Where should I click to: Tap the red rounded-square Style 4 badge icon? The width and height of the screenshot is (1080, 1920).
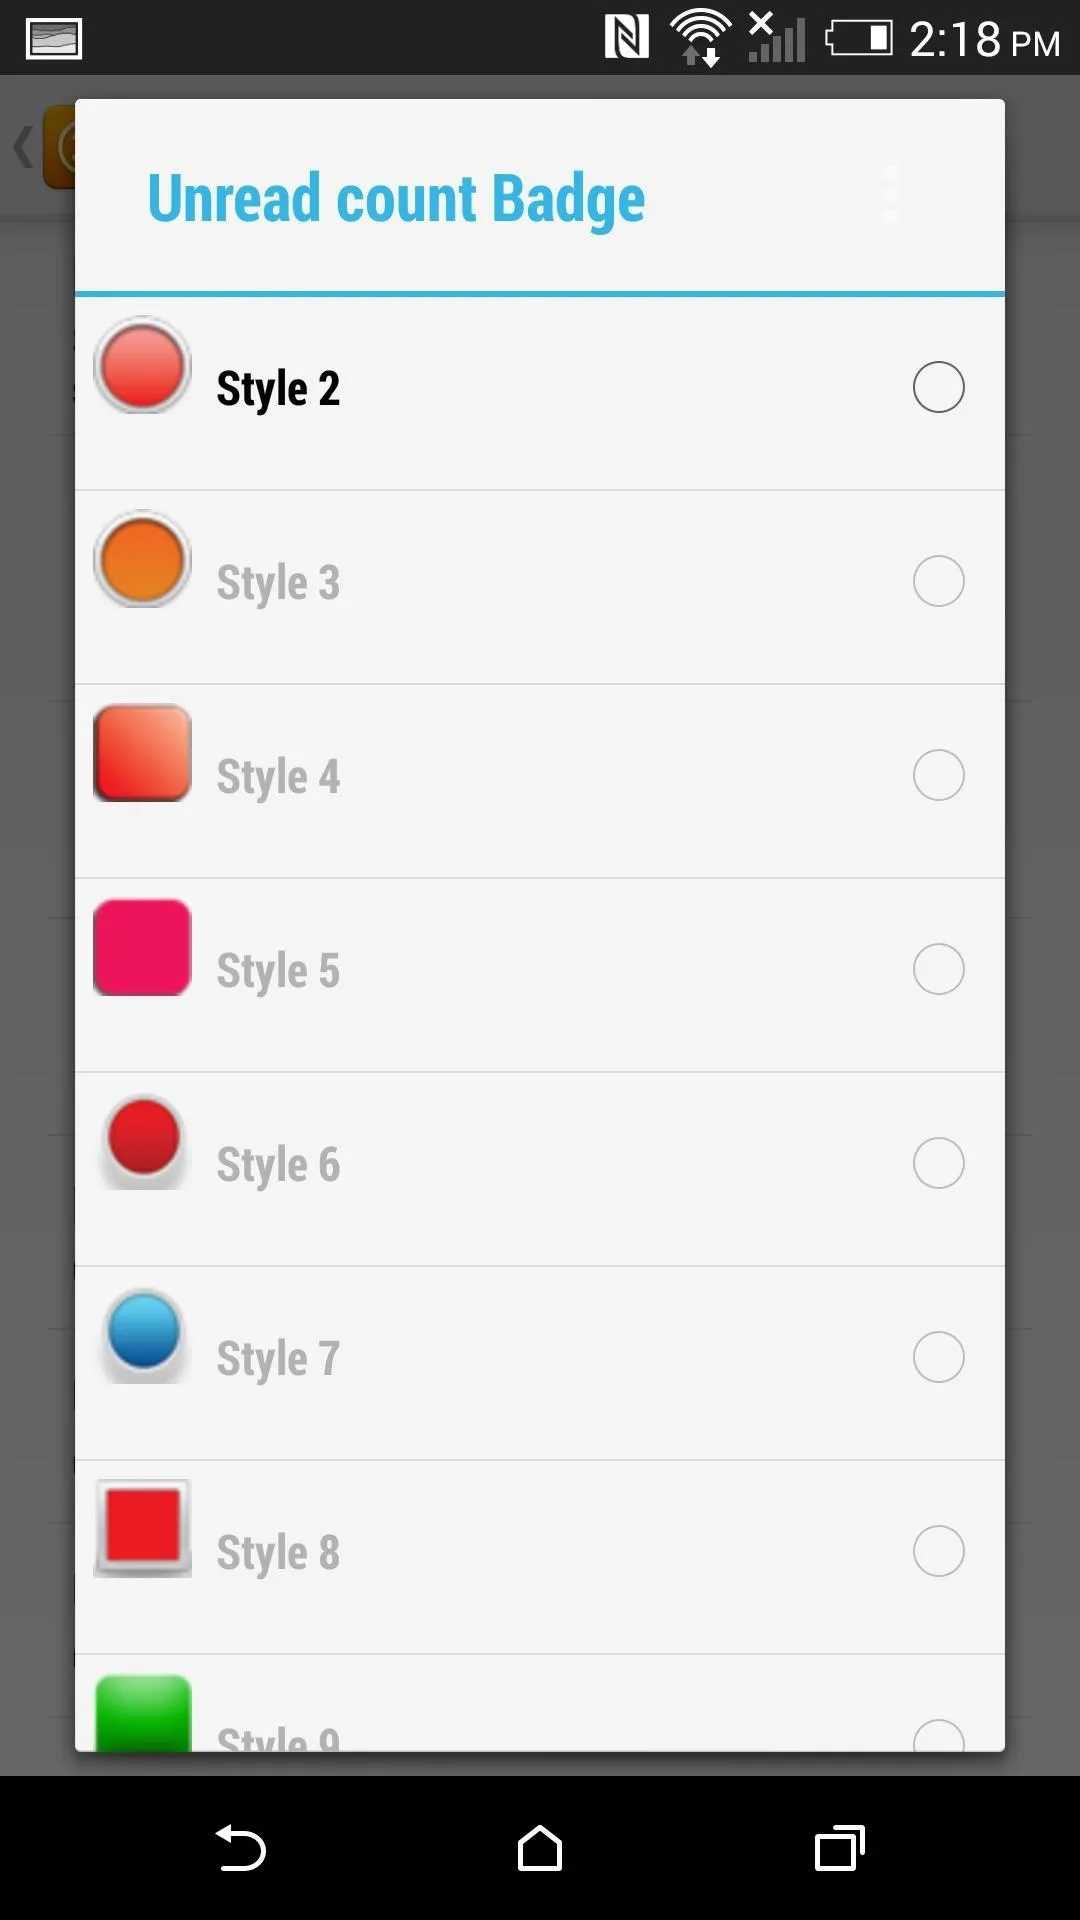142,753
